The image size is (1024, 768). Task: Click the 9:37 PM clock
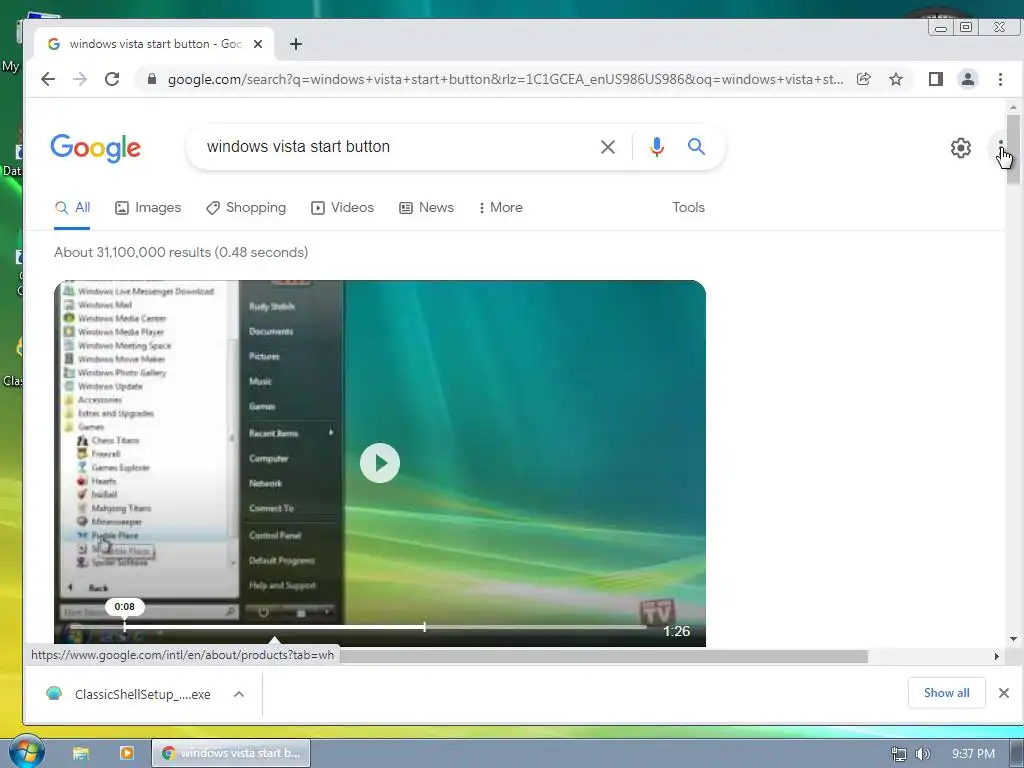(x=973, y=754)
